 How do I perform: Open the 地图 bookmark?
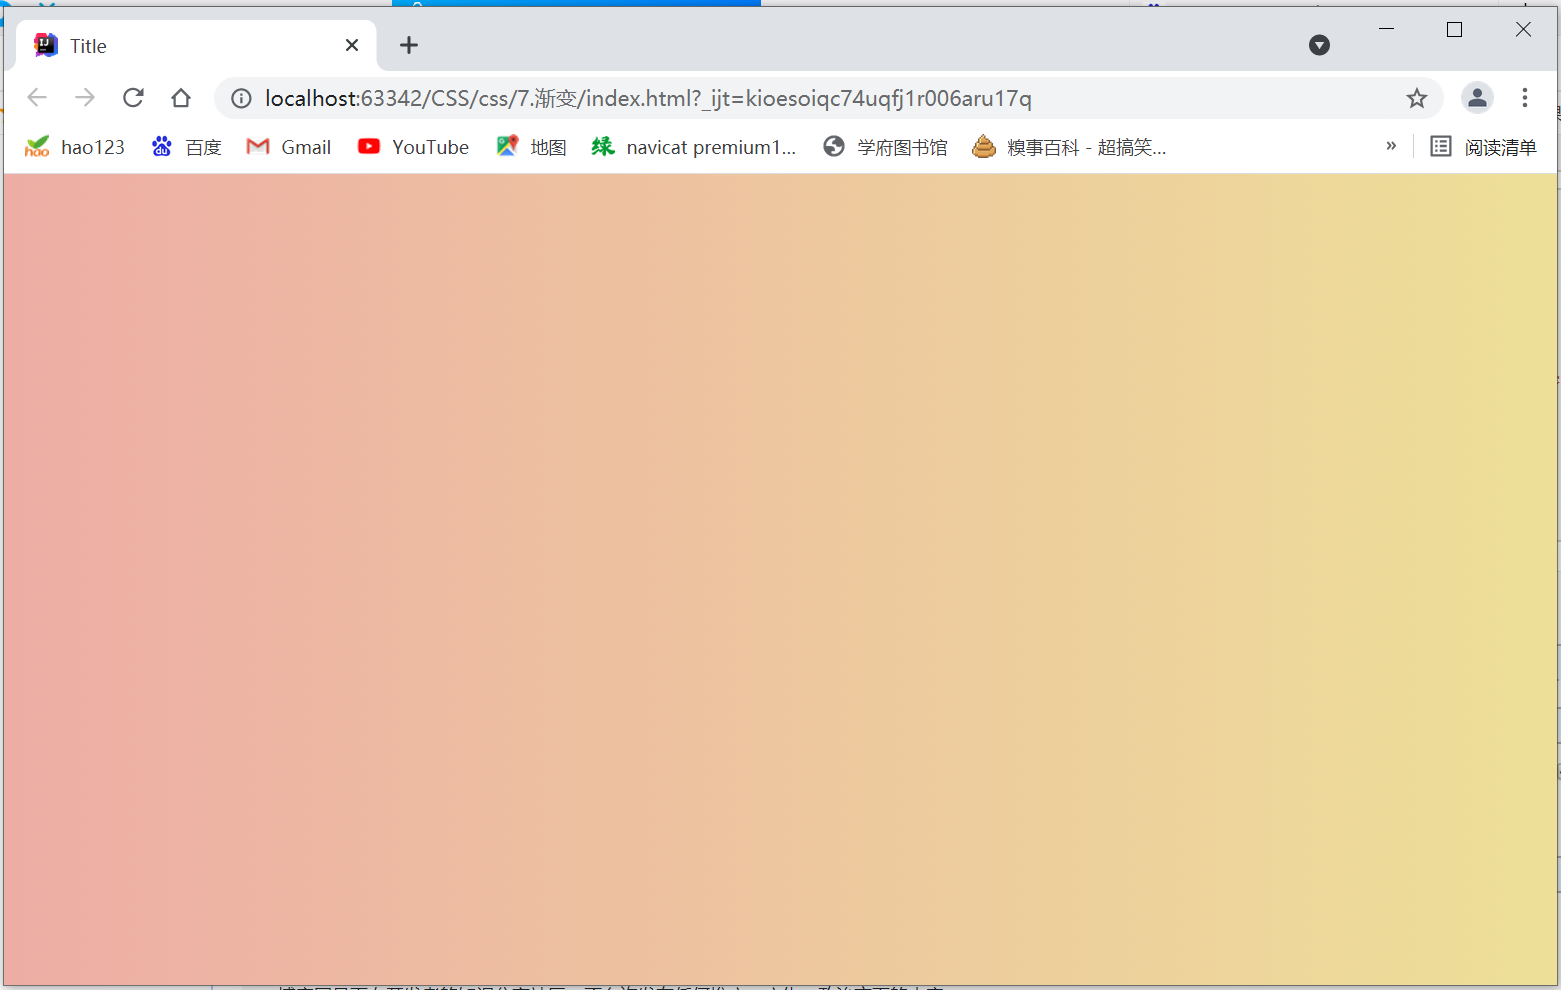point(531,147)
